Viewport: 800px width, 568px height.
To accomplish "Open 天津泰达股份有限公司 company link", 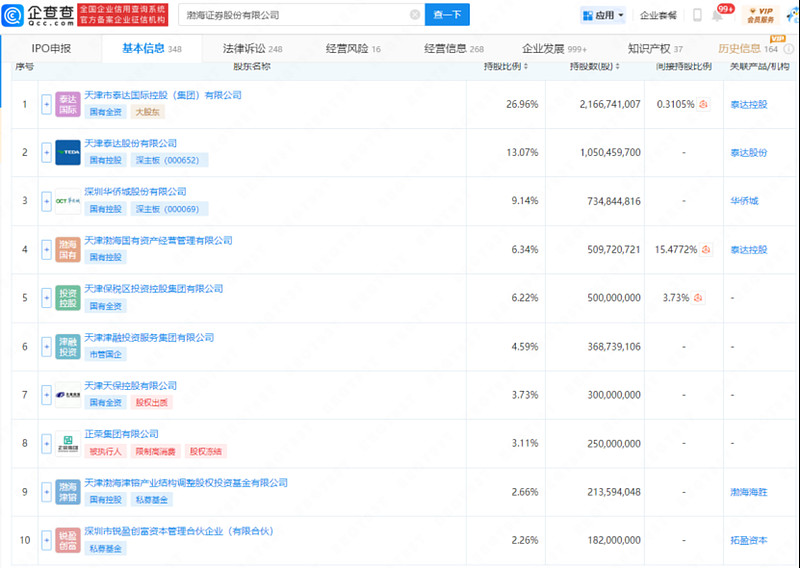I will 131,143.
